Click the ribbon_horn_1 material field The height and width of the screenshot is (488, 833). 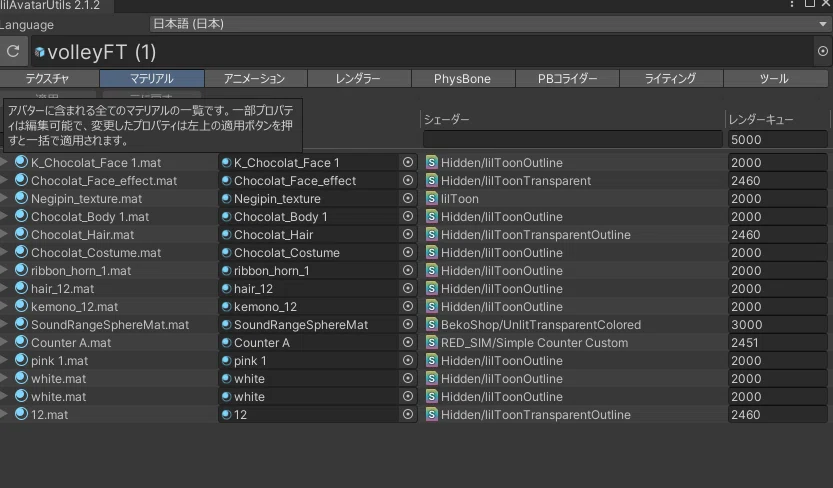pos(309,271)
